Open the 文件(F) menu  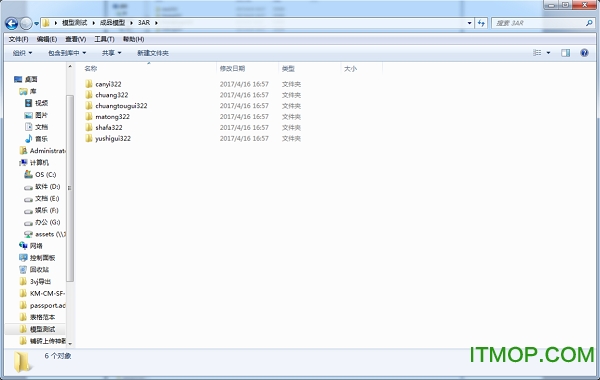pos(18,39)
